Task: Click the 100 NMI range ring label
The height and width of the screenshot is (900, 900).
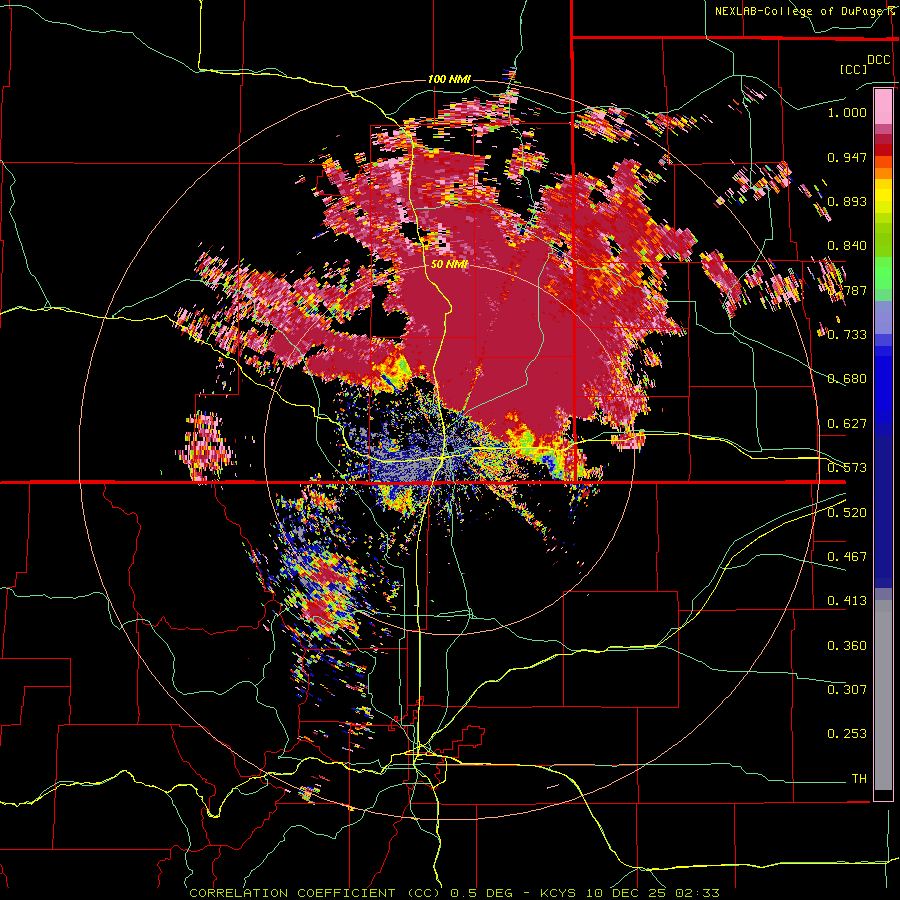Action: tap(449, 79)
